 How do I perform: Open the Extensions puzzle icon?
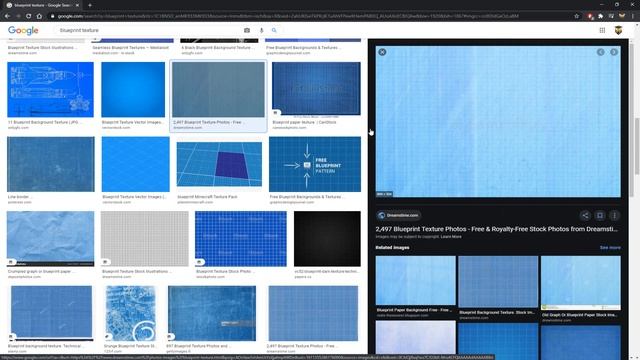(x=600, y=16)
